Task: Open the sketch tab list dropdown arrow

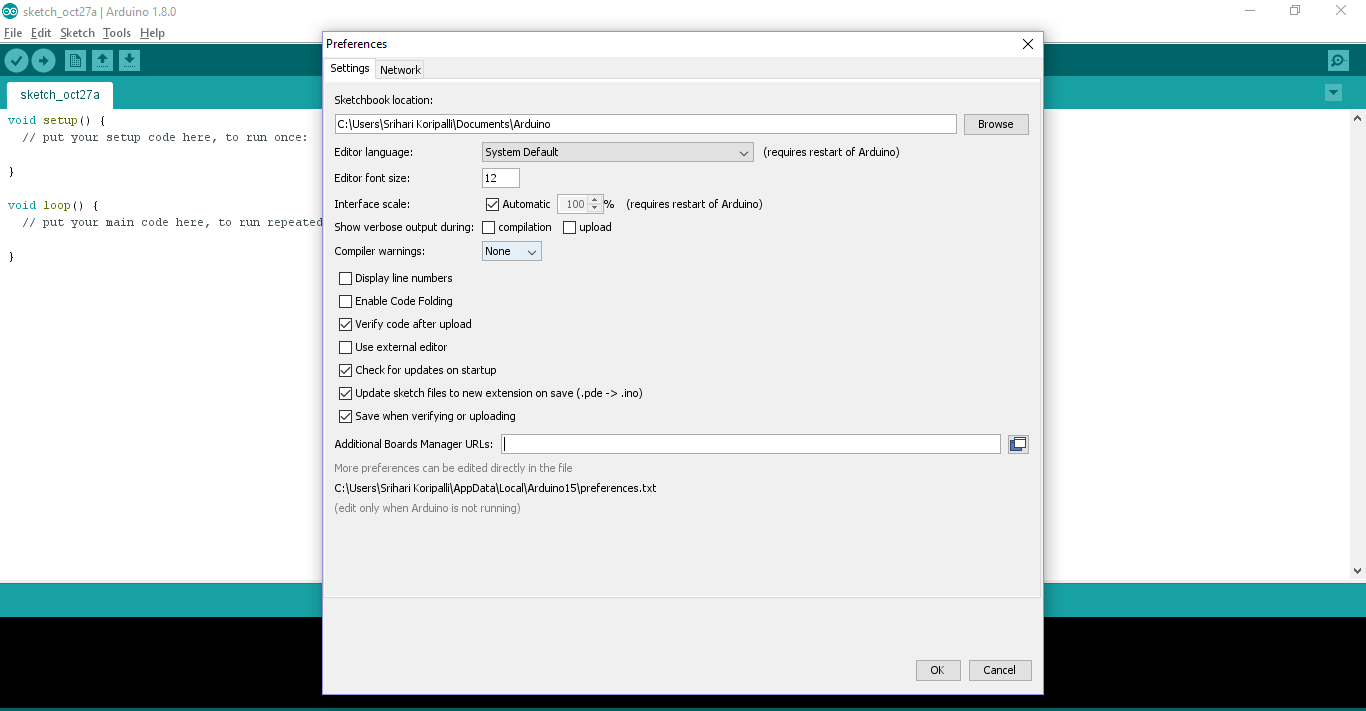Action: pyautogui.click(x=1333, y=92)
